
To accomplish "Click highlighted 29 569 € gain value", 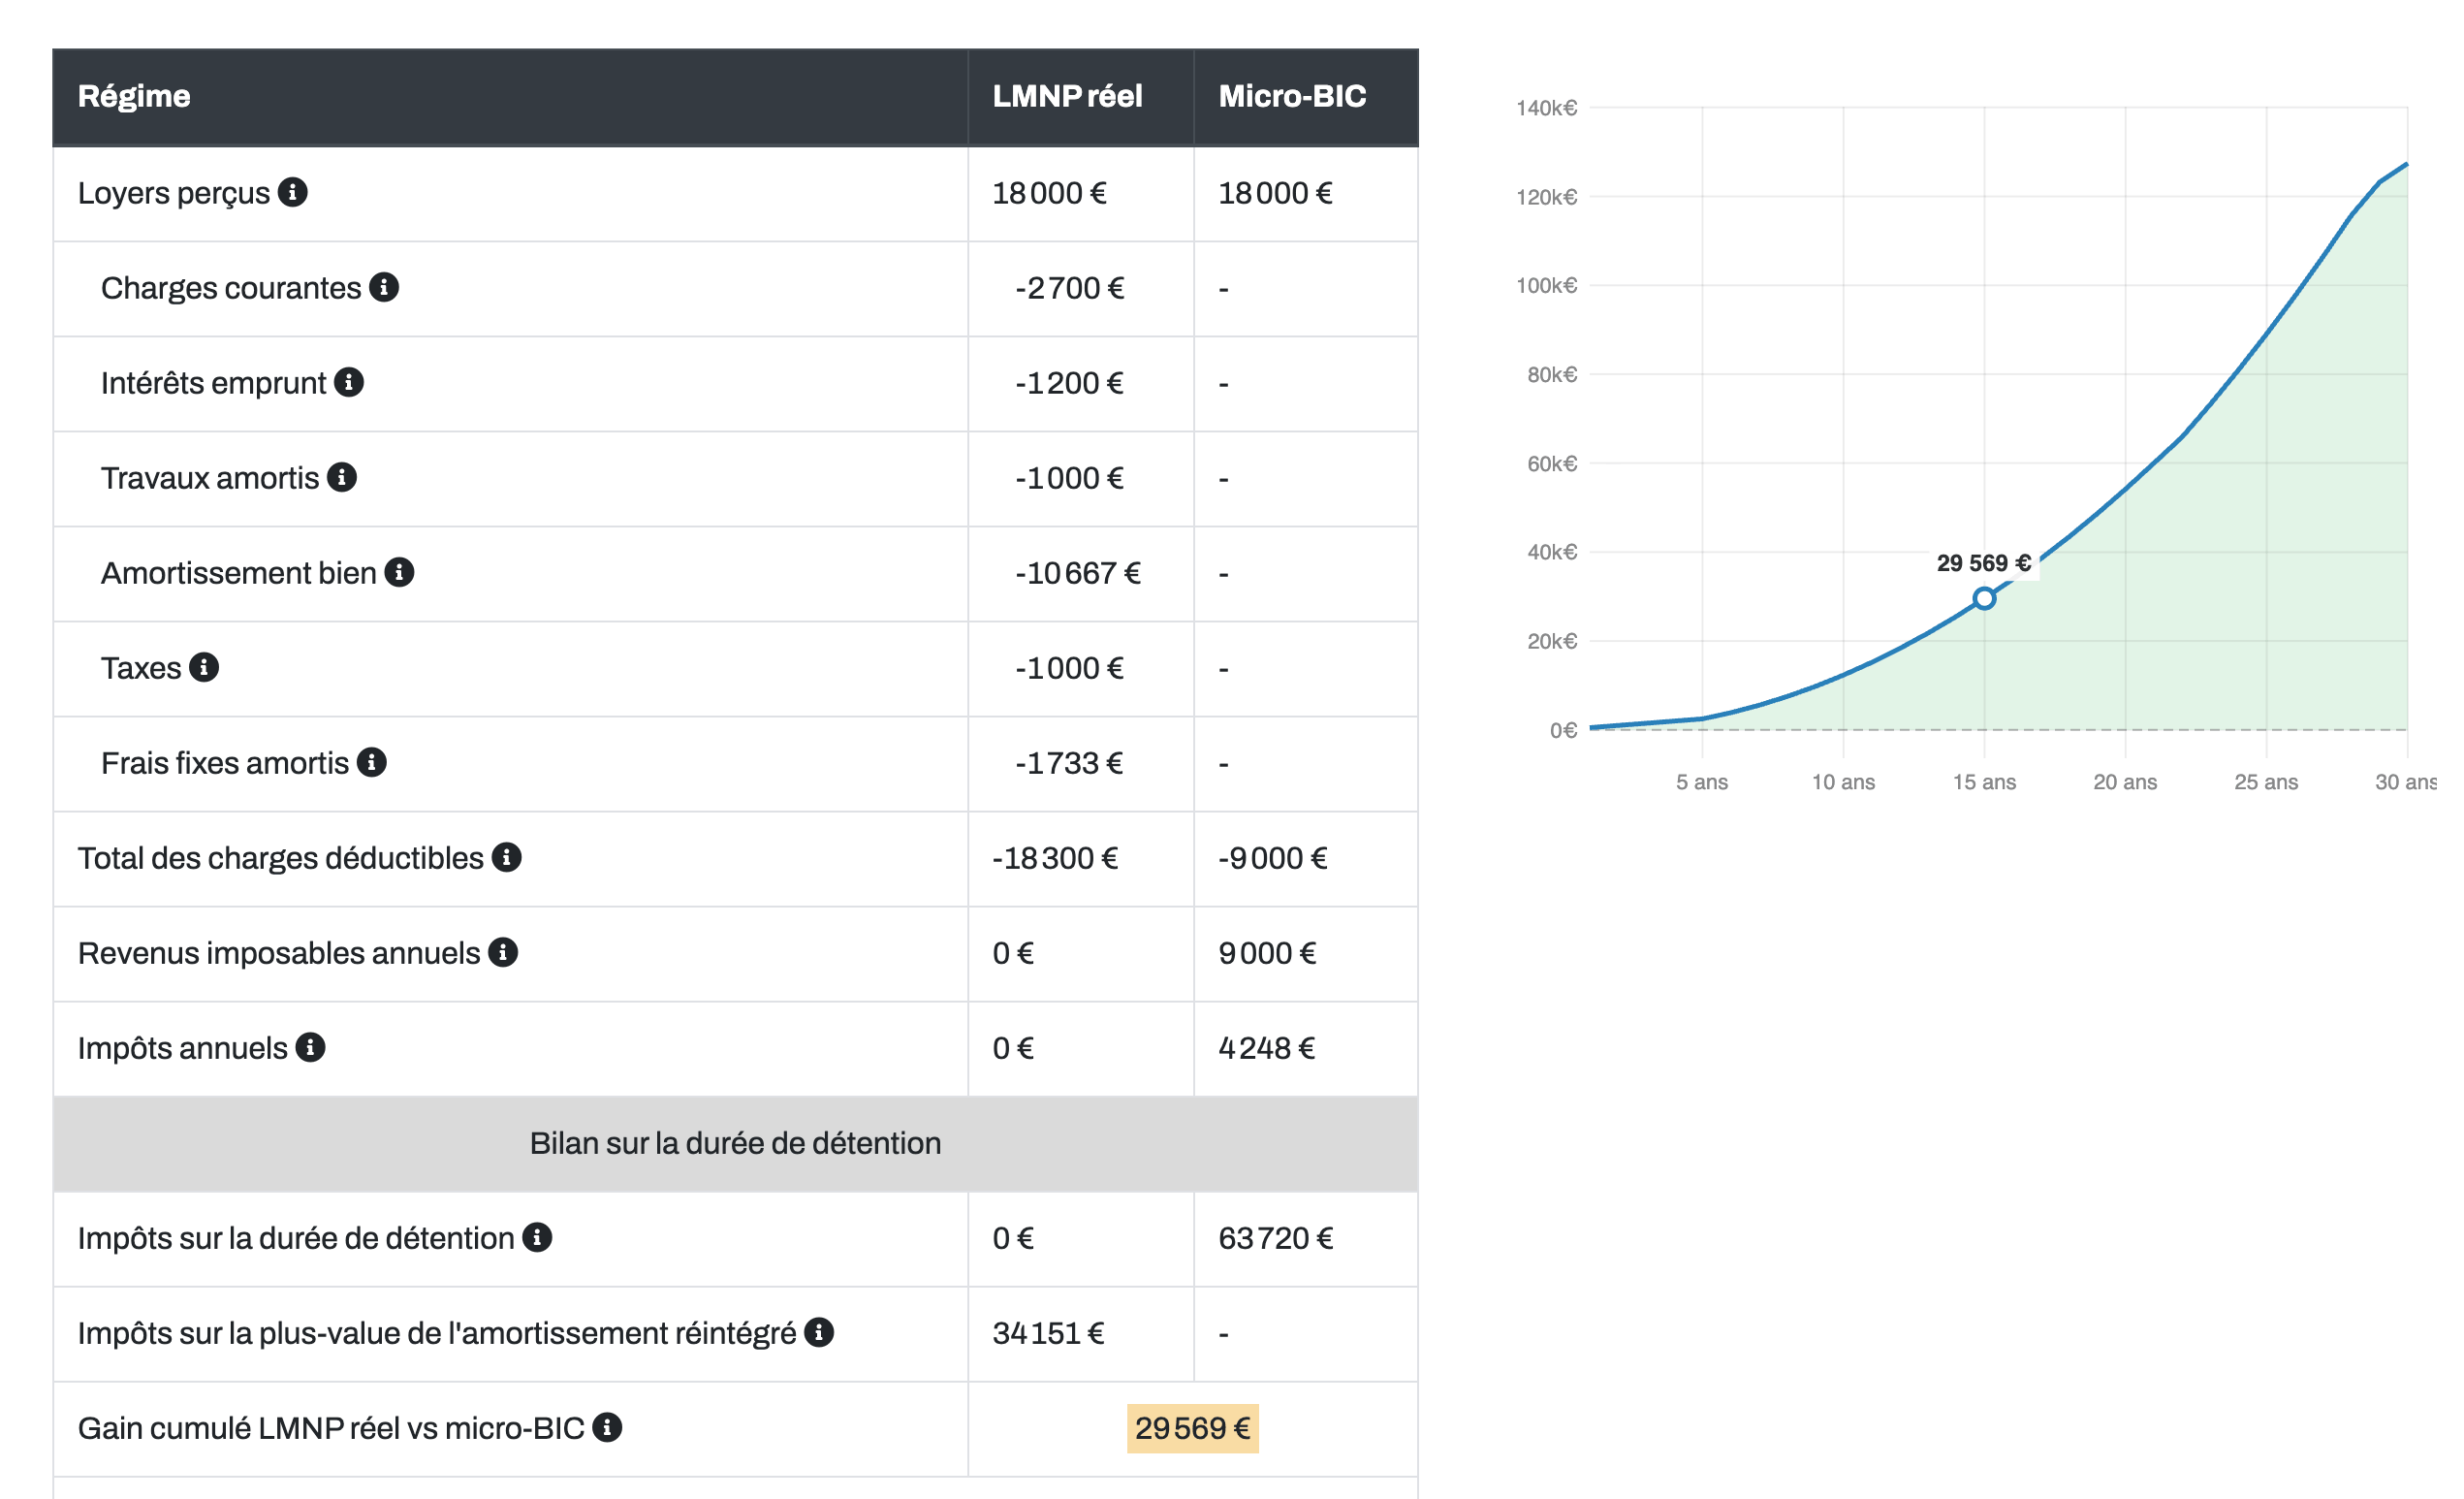I will 1193,1428.
